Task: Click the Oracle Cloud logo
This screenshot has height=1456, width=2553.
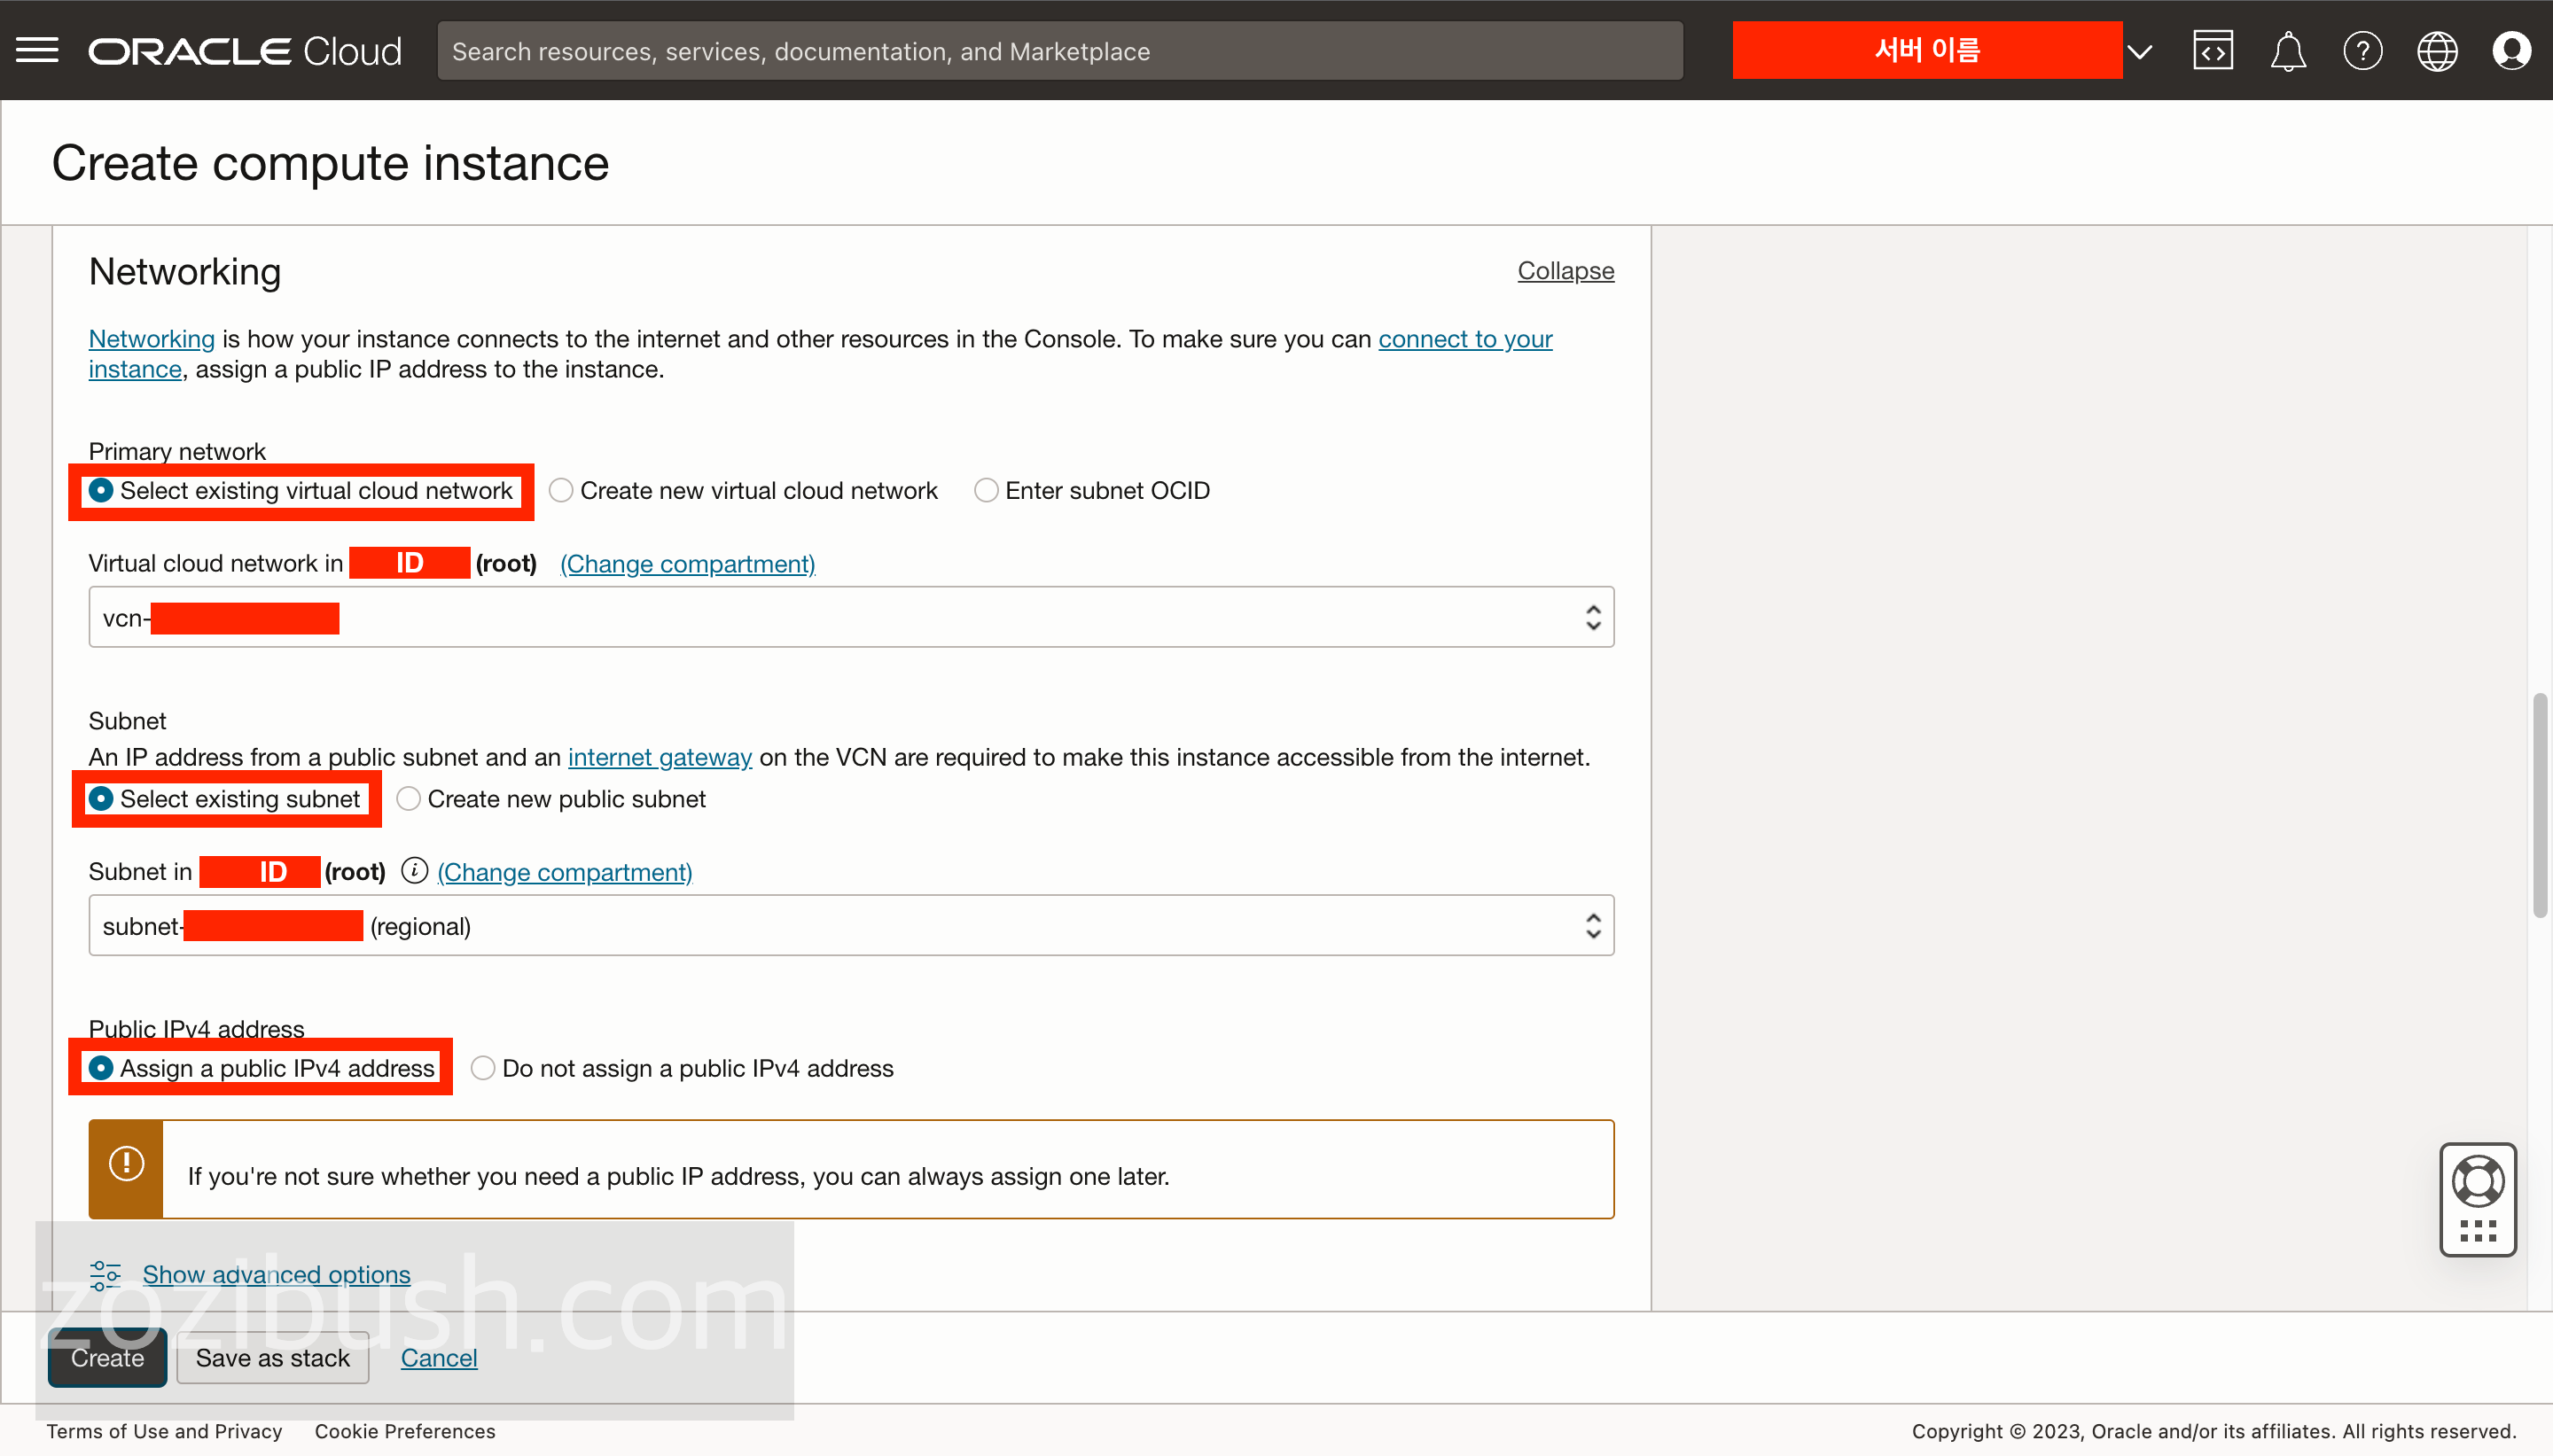Action: tap(245, 51)
